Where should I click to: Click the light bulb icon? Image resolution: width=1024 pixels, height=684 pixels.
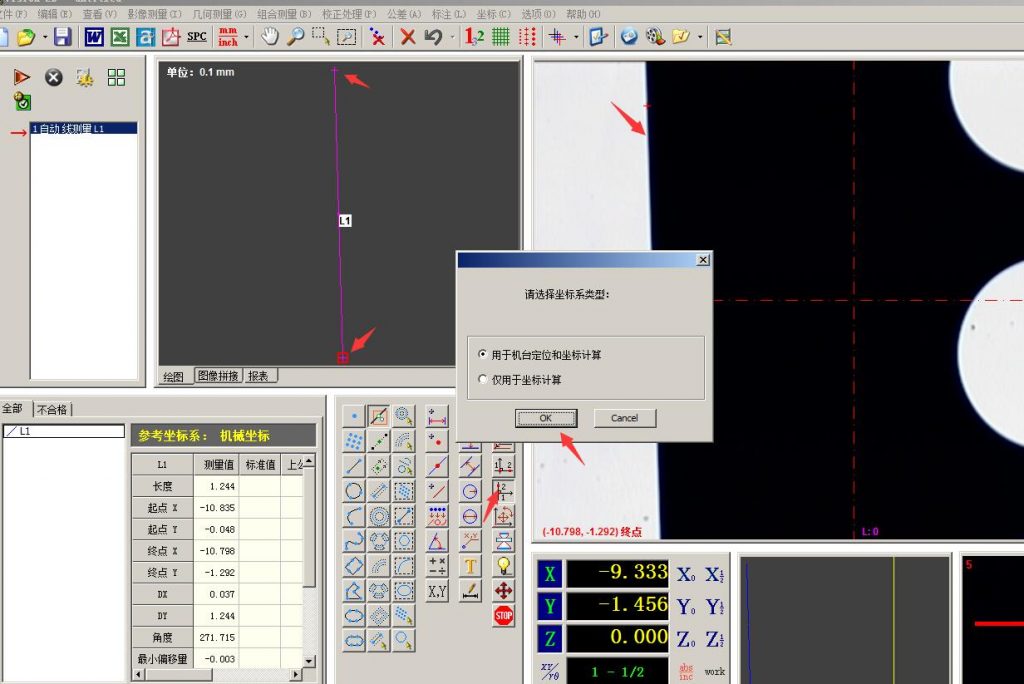pyautogui.click(x=503, y=566)
